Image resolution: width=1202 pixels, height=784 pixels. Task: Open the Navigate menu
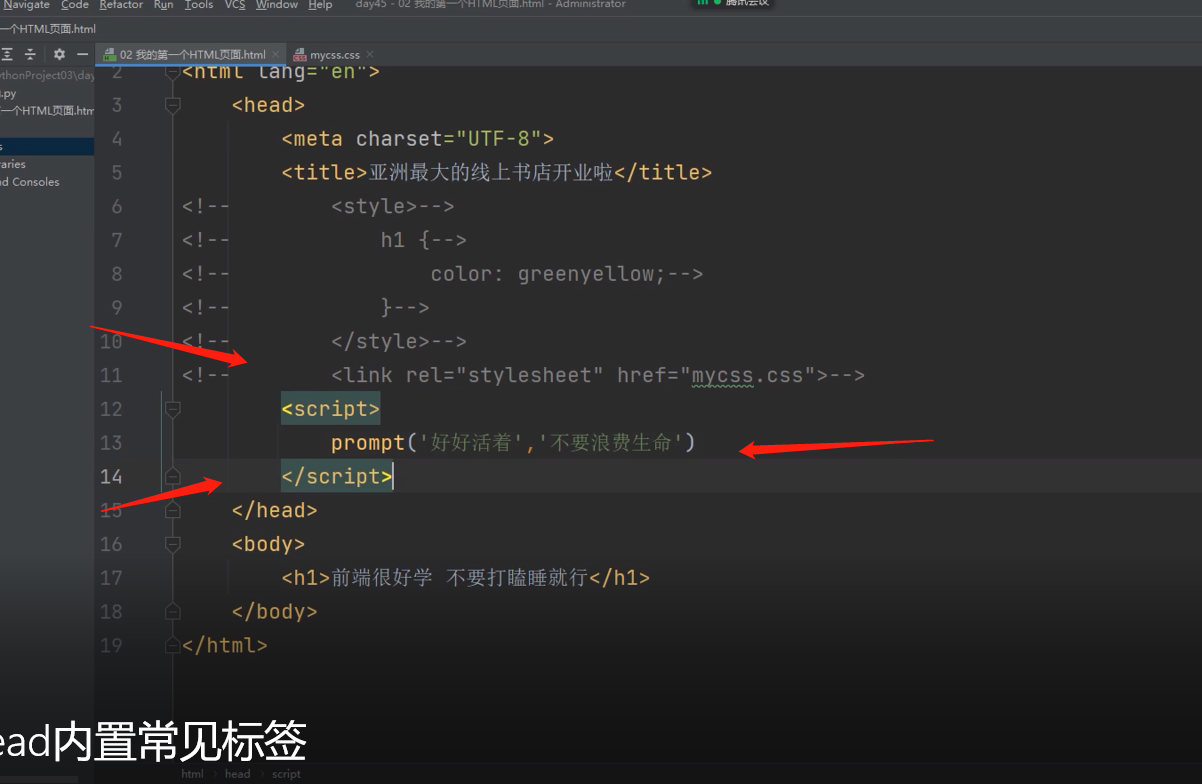coord(26,5)
